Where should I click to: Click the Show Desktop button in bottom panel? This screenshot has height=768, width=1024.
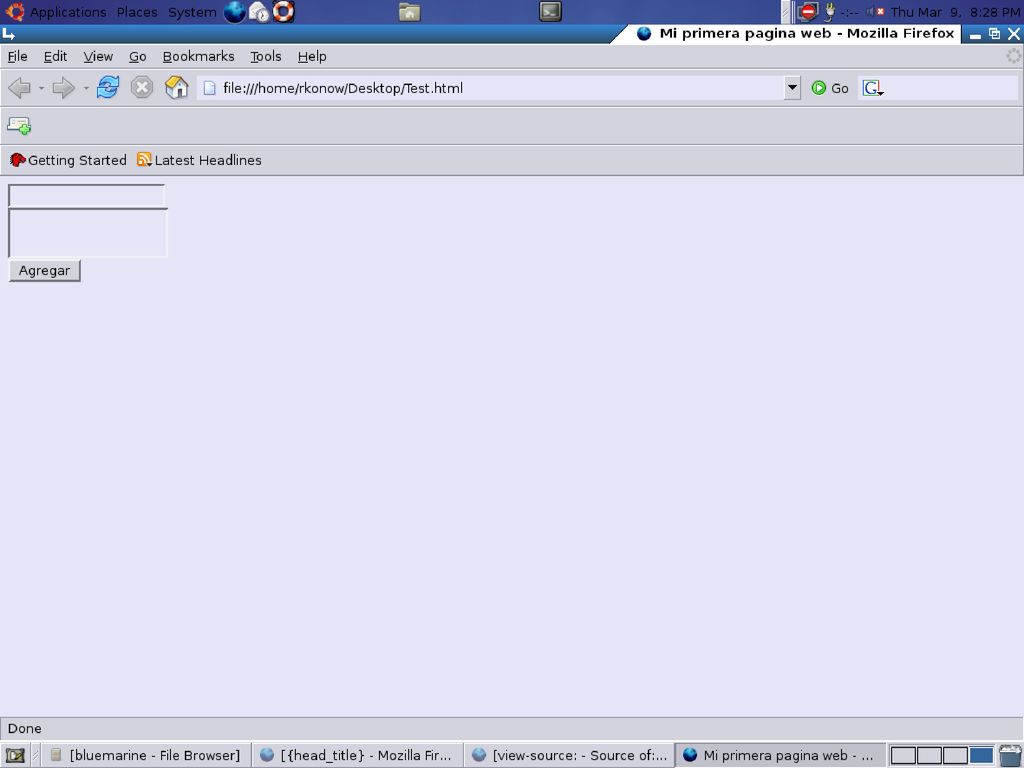pos(14,756)
